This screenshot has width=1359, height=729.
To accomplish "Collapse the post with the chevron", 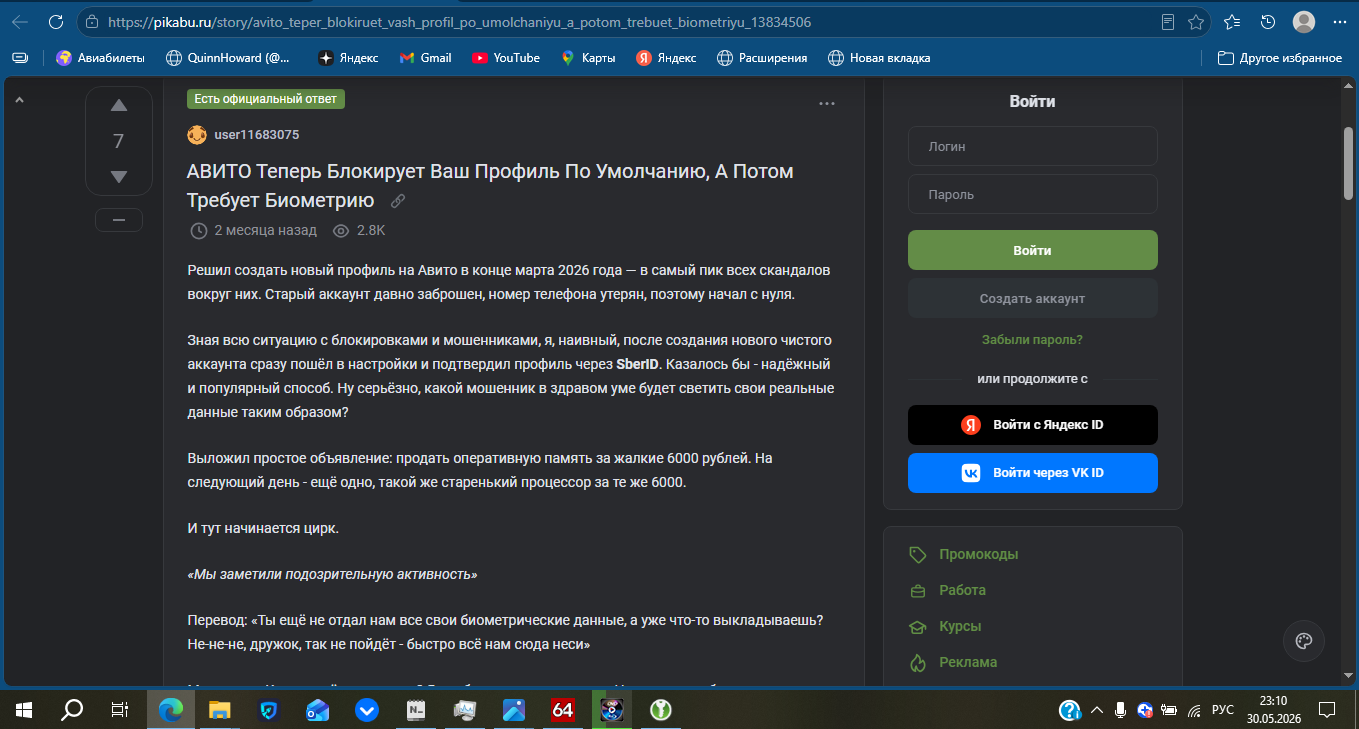I will tap(19, 99).
